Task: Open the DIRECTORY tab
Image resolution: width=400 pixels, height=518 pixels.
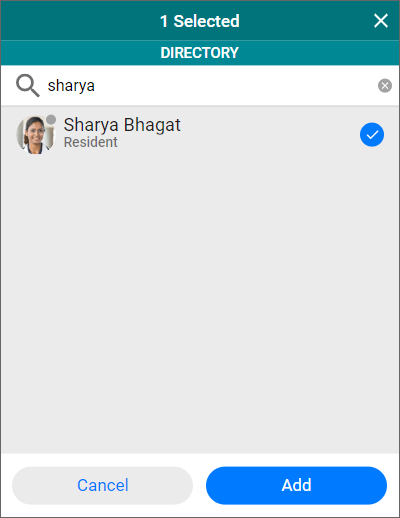Action: pos(200,53)
